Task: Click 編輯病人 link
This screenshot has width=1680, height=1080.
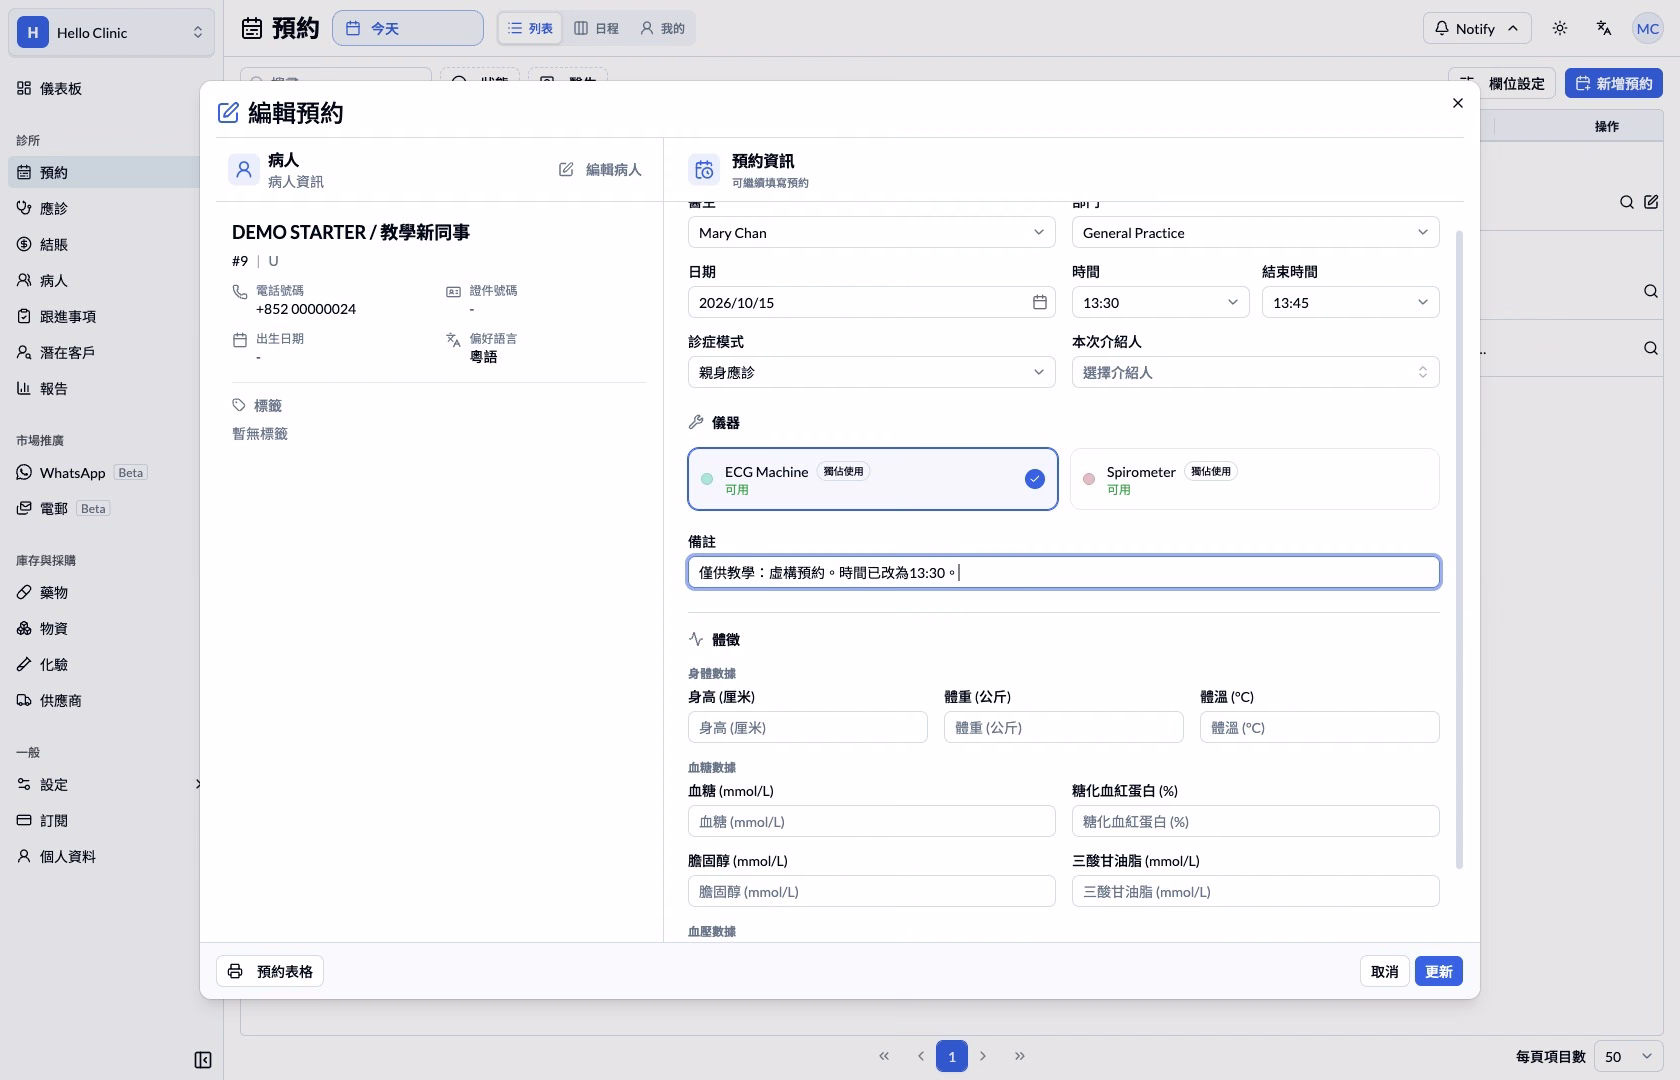Action: (x=600, y=170)
